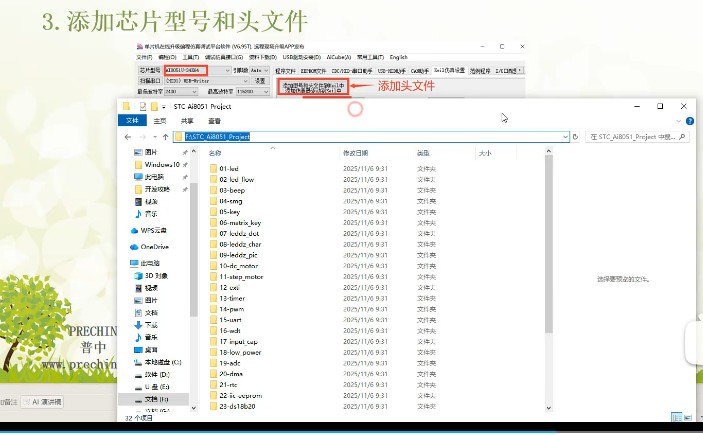The height and width of the screenshot is (435, 703).
Task: Switch to large icons view at bottom right
Action: click(x=688, y=417)
